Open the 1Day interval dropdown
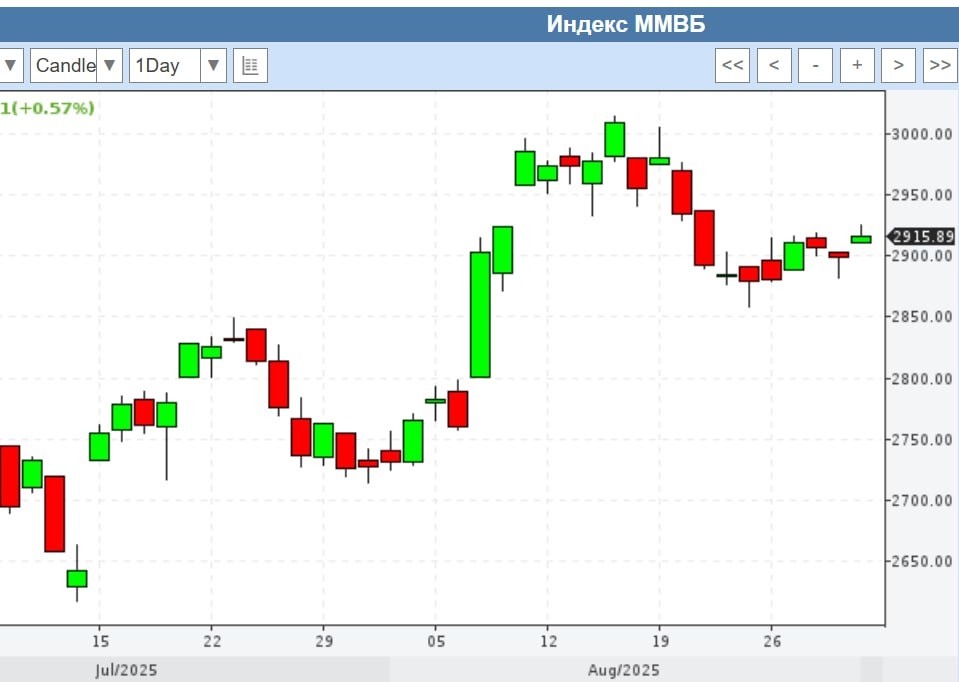959x682 pixels. [178, 65]
